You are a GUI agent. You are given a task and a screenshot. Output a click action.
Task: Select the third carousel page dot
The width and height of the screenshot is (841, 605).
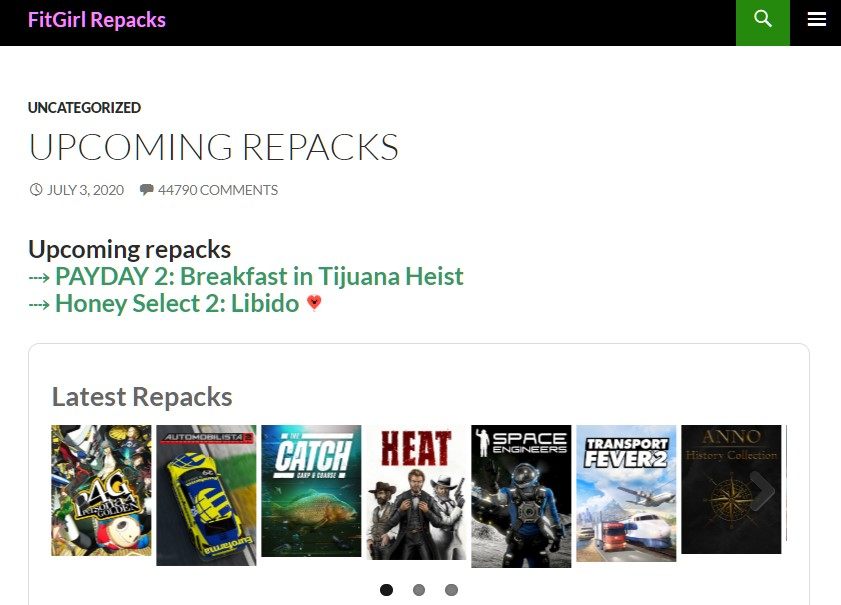(452, 590)
